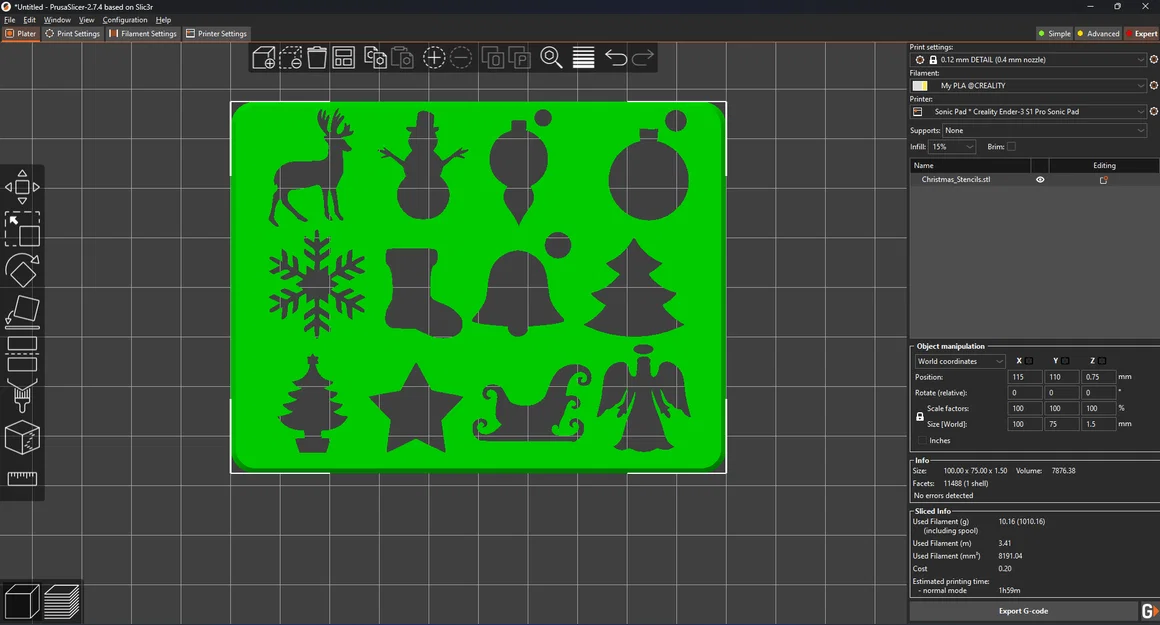This screenshot has height=625, width=1160.
Task: Switch to Expert mode
Action: click(x=1142, y=33)
